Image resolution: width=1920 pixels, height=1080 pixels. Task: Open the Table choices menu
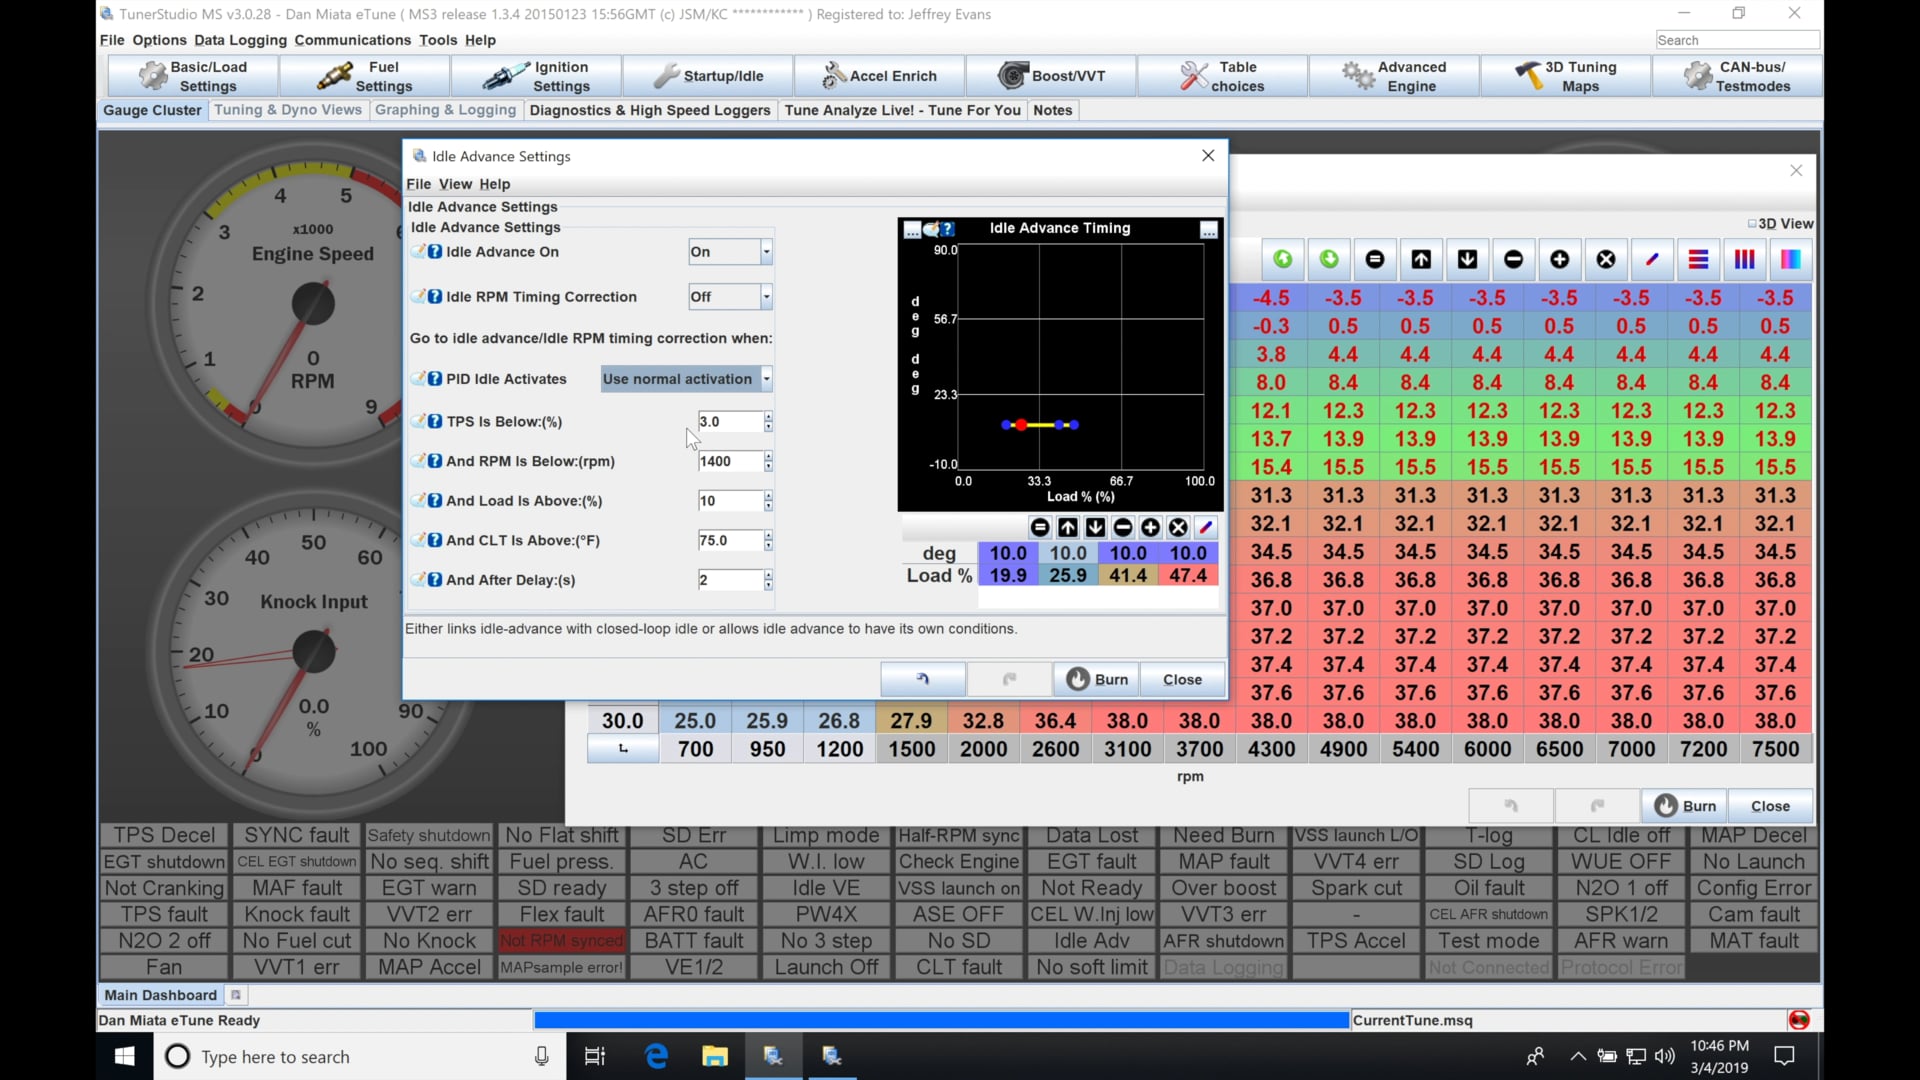[x=1222, y=75]
